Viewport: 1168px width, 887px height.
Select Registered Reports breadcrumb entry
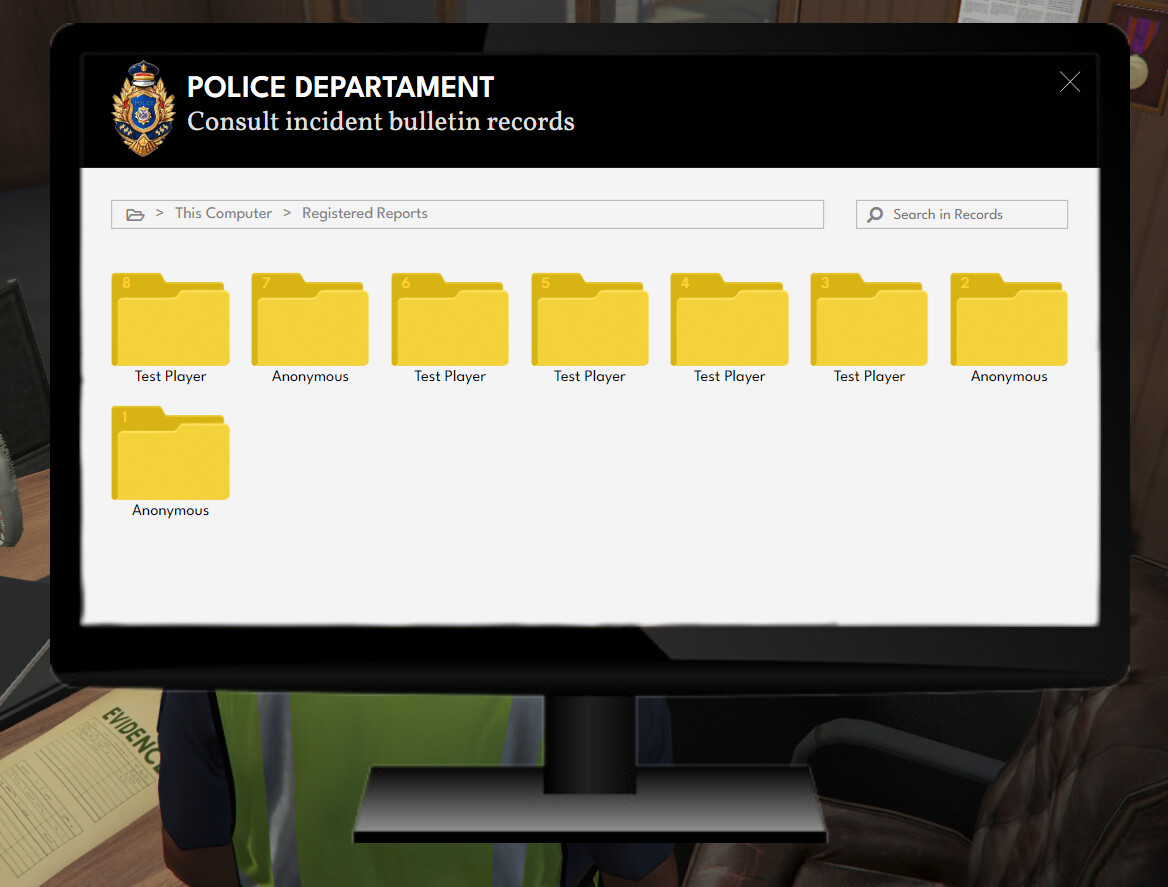(x=365, y=213)
